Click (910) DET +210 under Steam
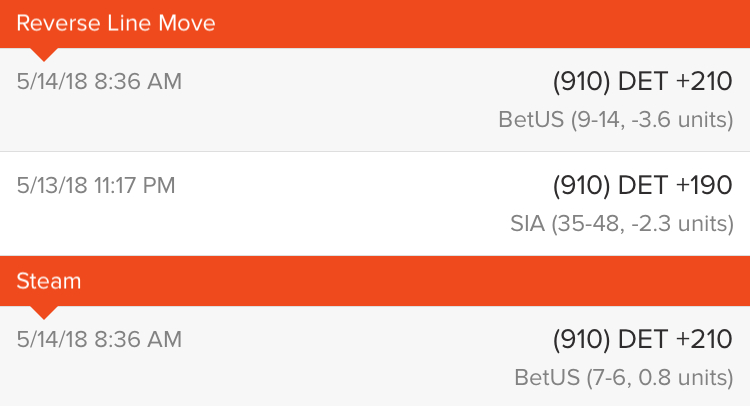Viewport: 750px width, 406px height. pyautogui.click(x=642, y=340)
